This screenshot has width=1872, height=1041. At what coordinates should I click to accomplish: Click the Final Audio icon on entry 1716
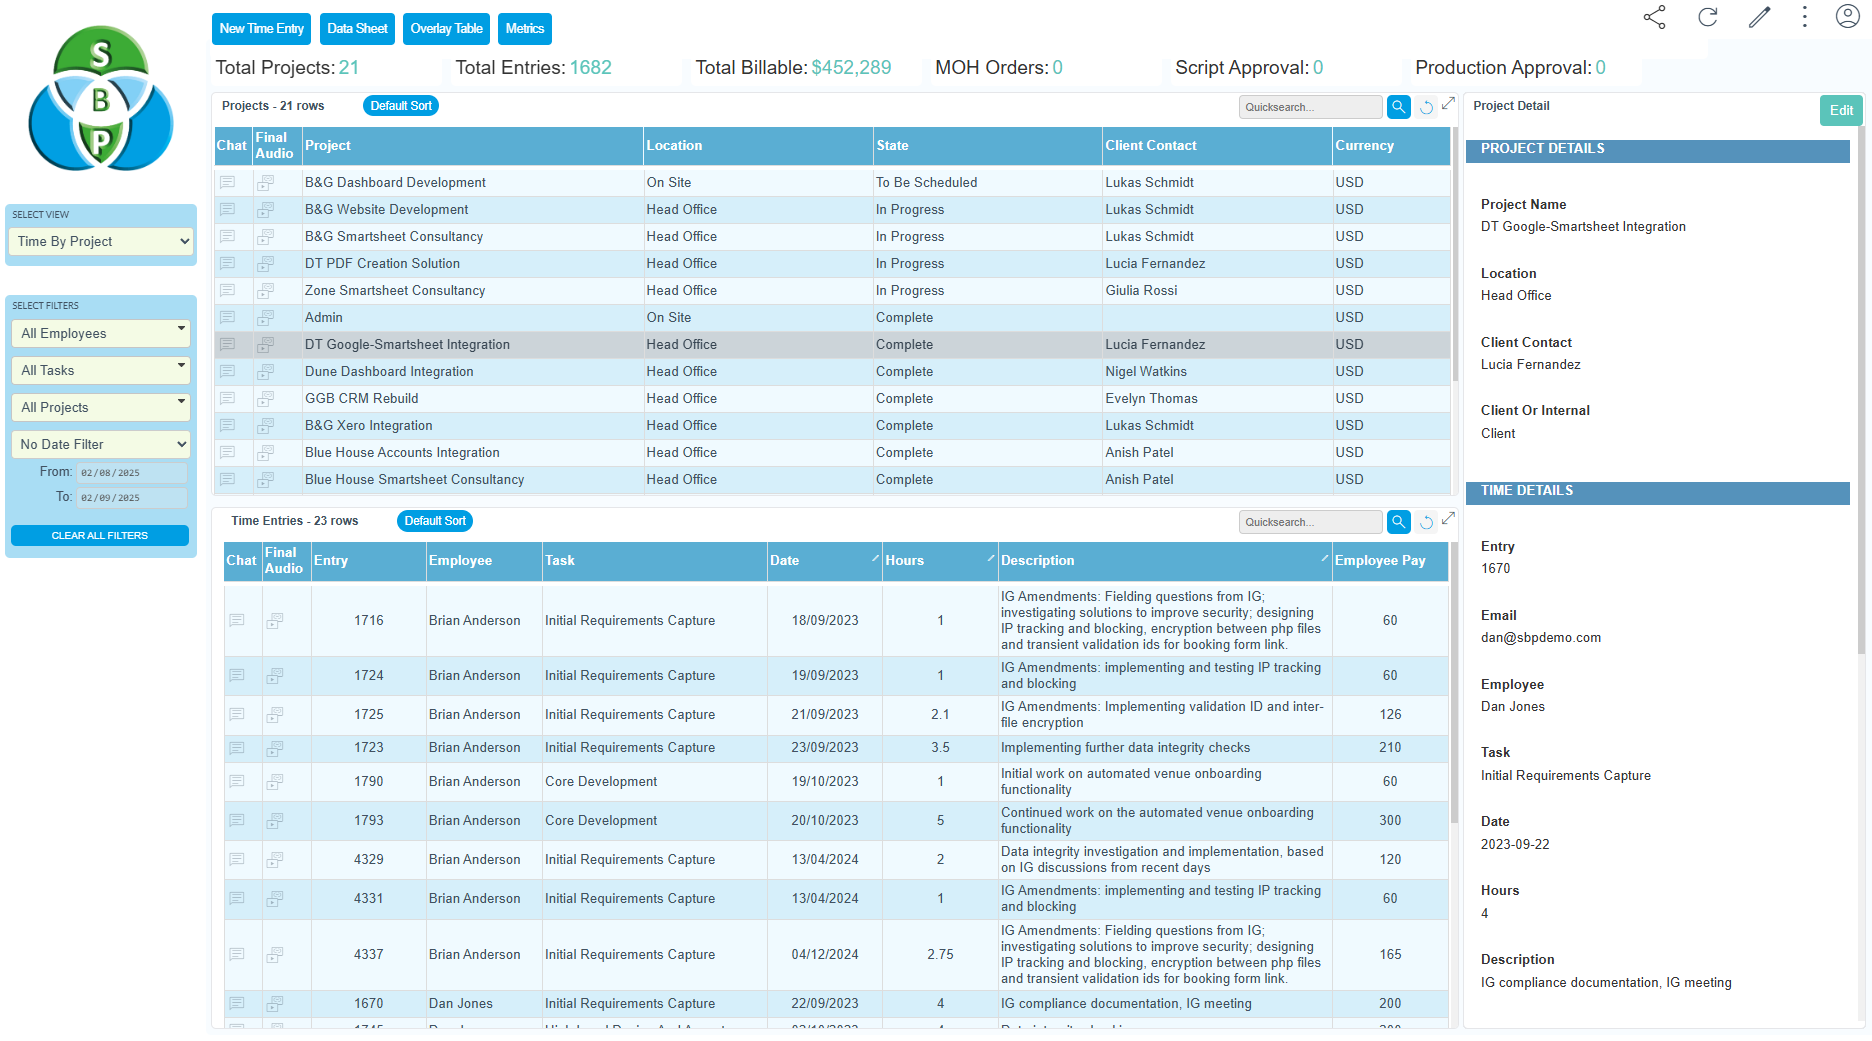click(275, 620)
